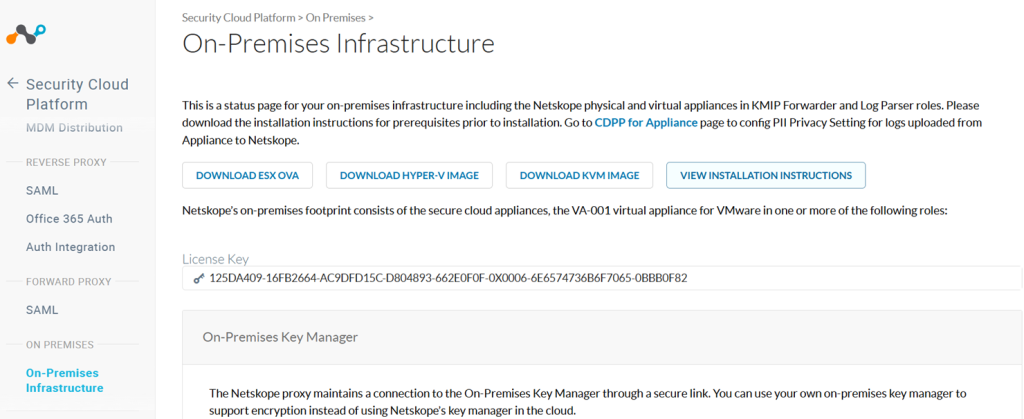This screenshot has width=1024, height=419.
Task: Click Security Cloud Platform sidebar heading
Action: [78, 94]
